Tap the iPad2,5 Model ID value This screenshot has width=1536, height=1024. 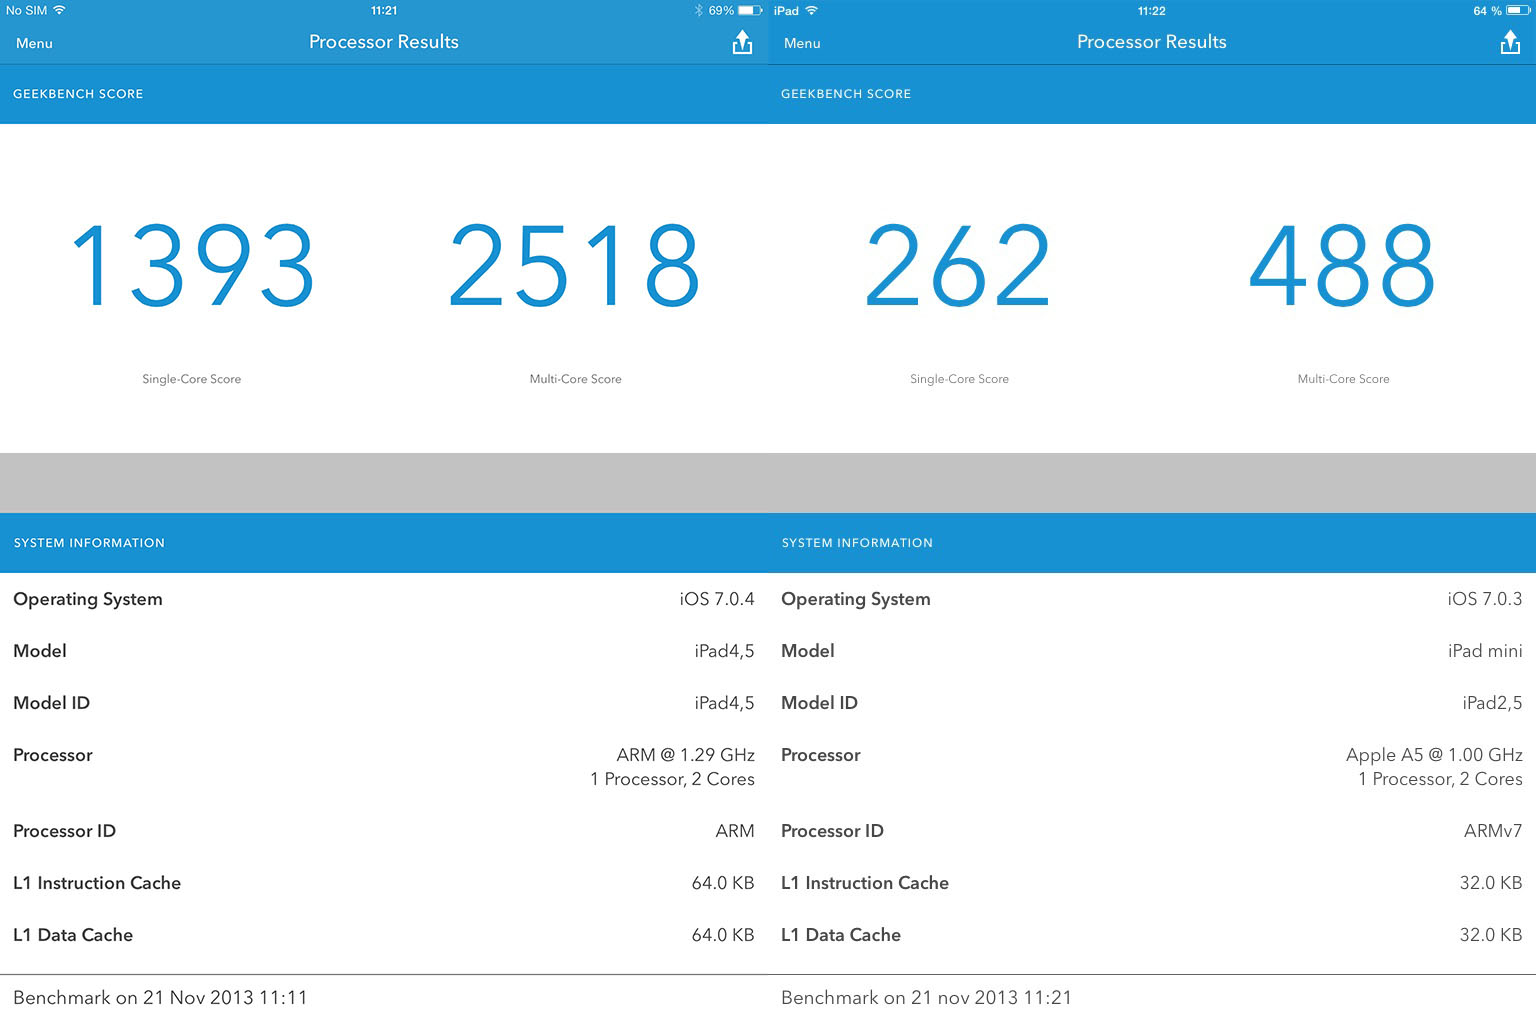pos(1492,703)
